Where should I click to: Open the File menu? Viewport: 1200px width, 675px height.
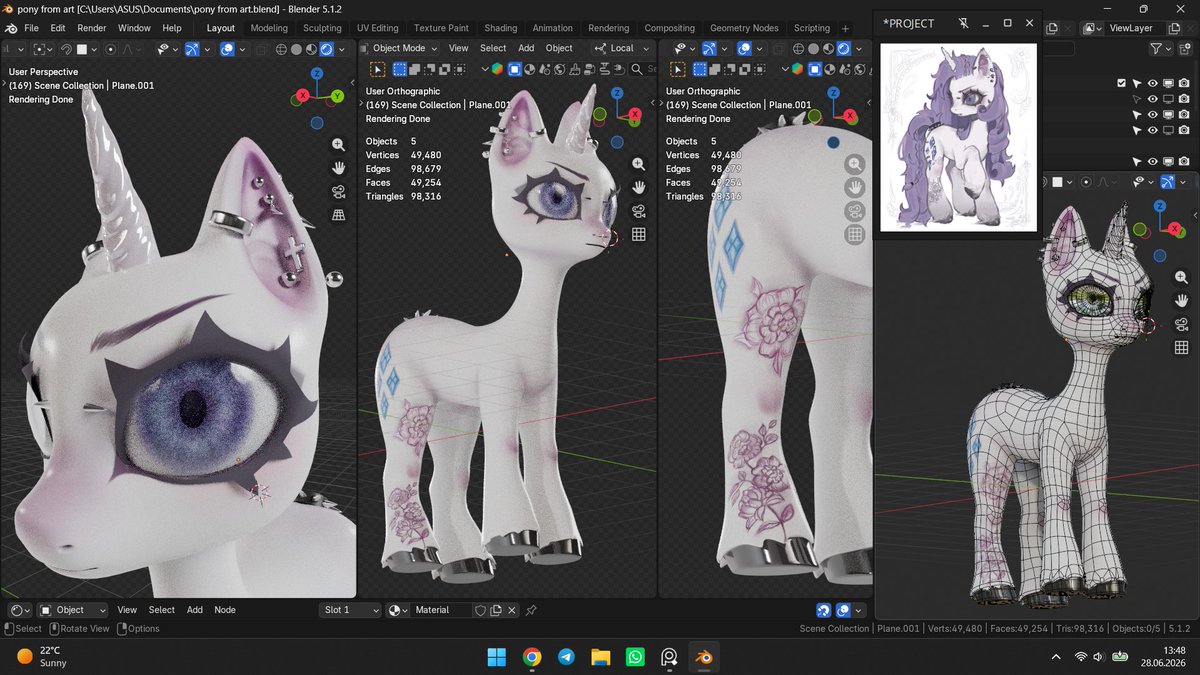click(x=31, y=28)
